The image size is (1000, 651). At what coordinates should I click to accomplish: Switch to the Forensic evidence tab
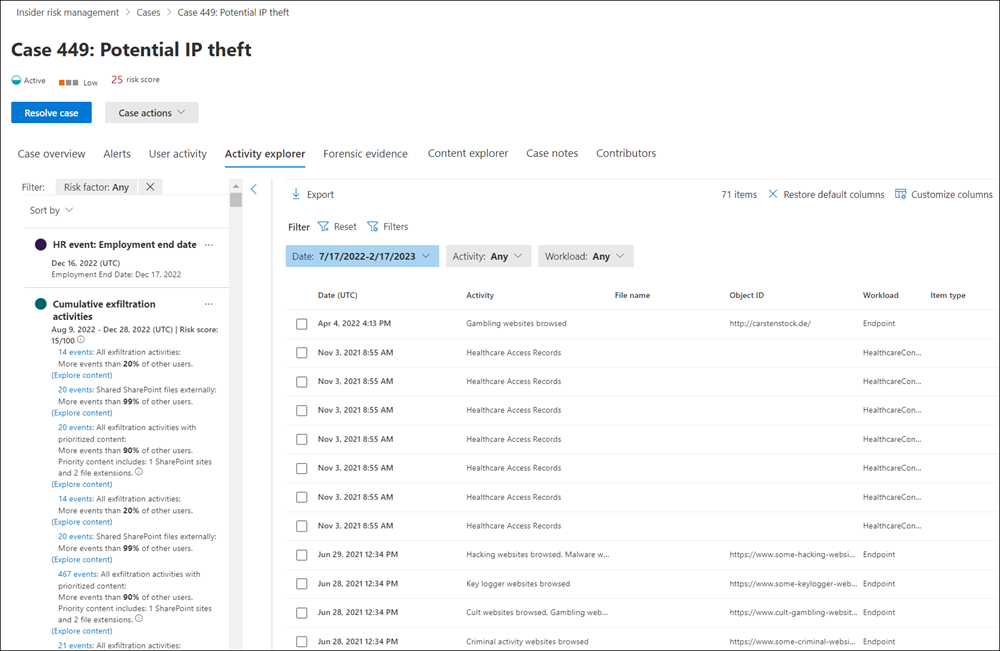pos(365,153)
